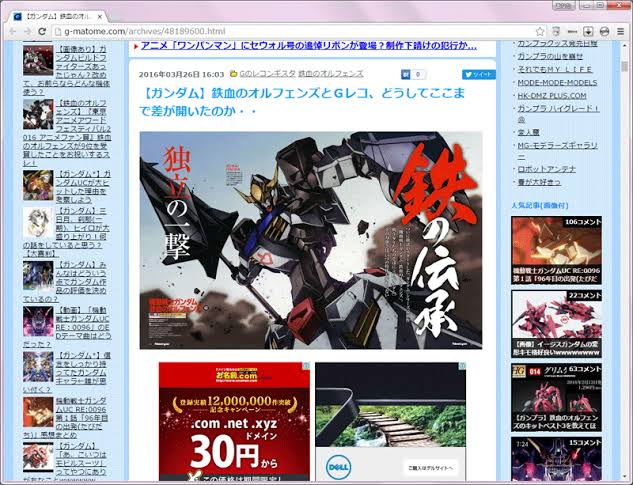The width and height of the screenshot is (633, 485).
Task: Click the page vertical scrollbar thumb
Action: pos(625,66)
